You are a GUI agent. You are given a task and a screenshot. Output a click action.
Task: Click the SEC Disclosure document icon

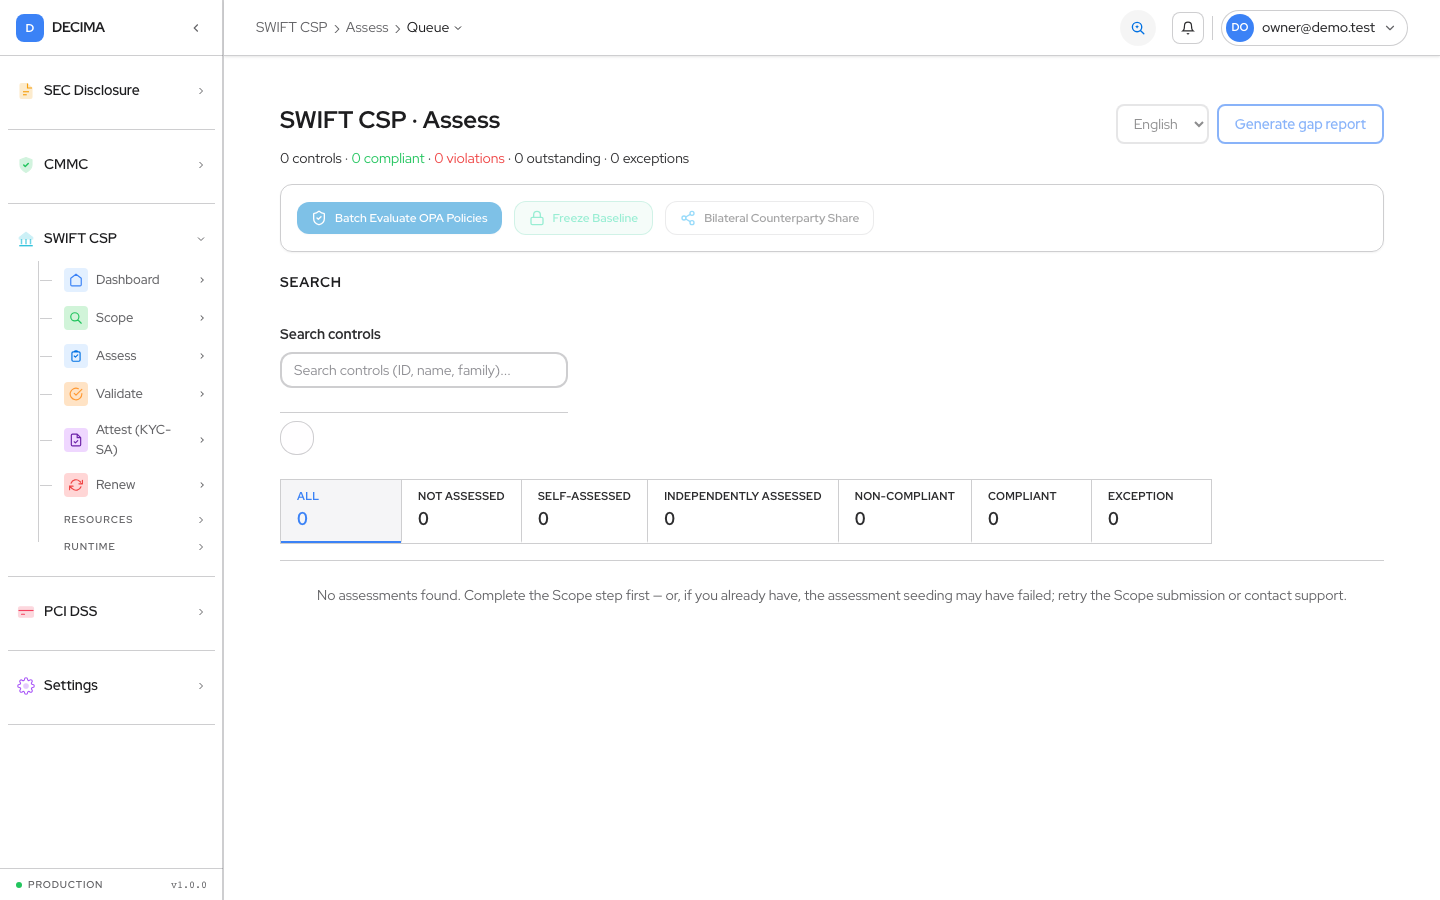click(x=26, y=91)
